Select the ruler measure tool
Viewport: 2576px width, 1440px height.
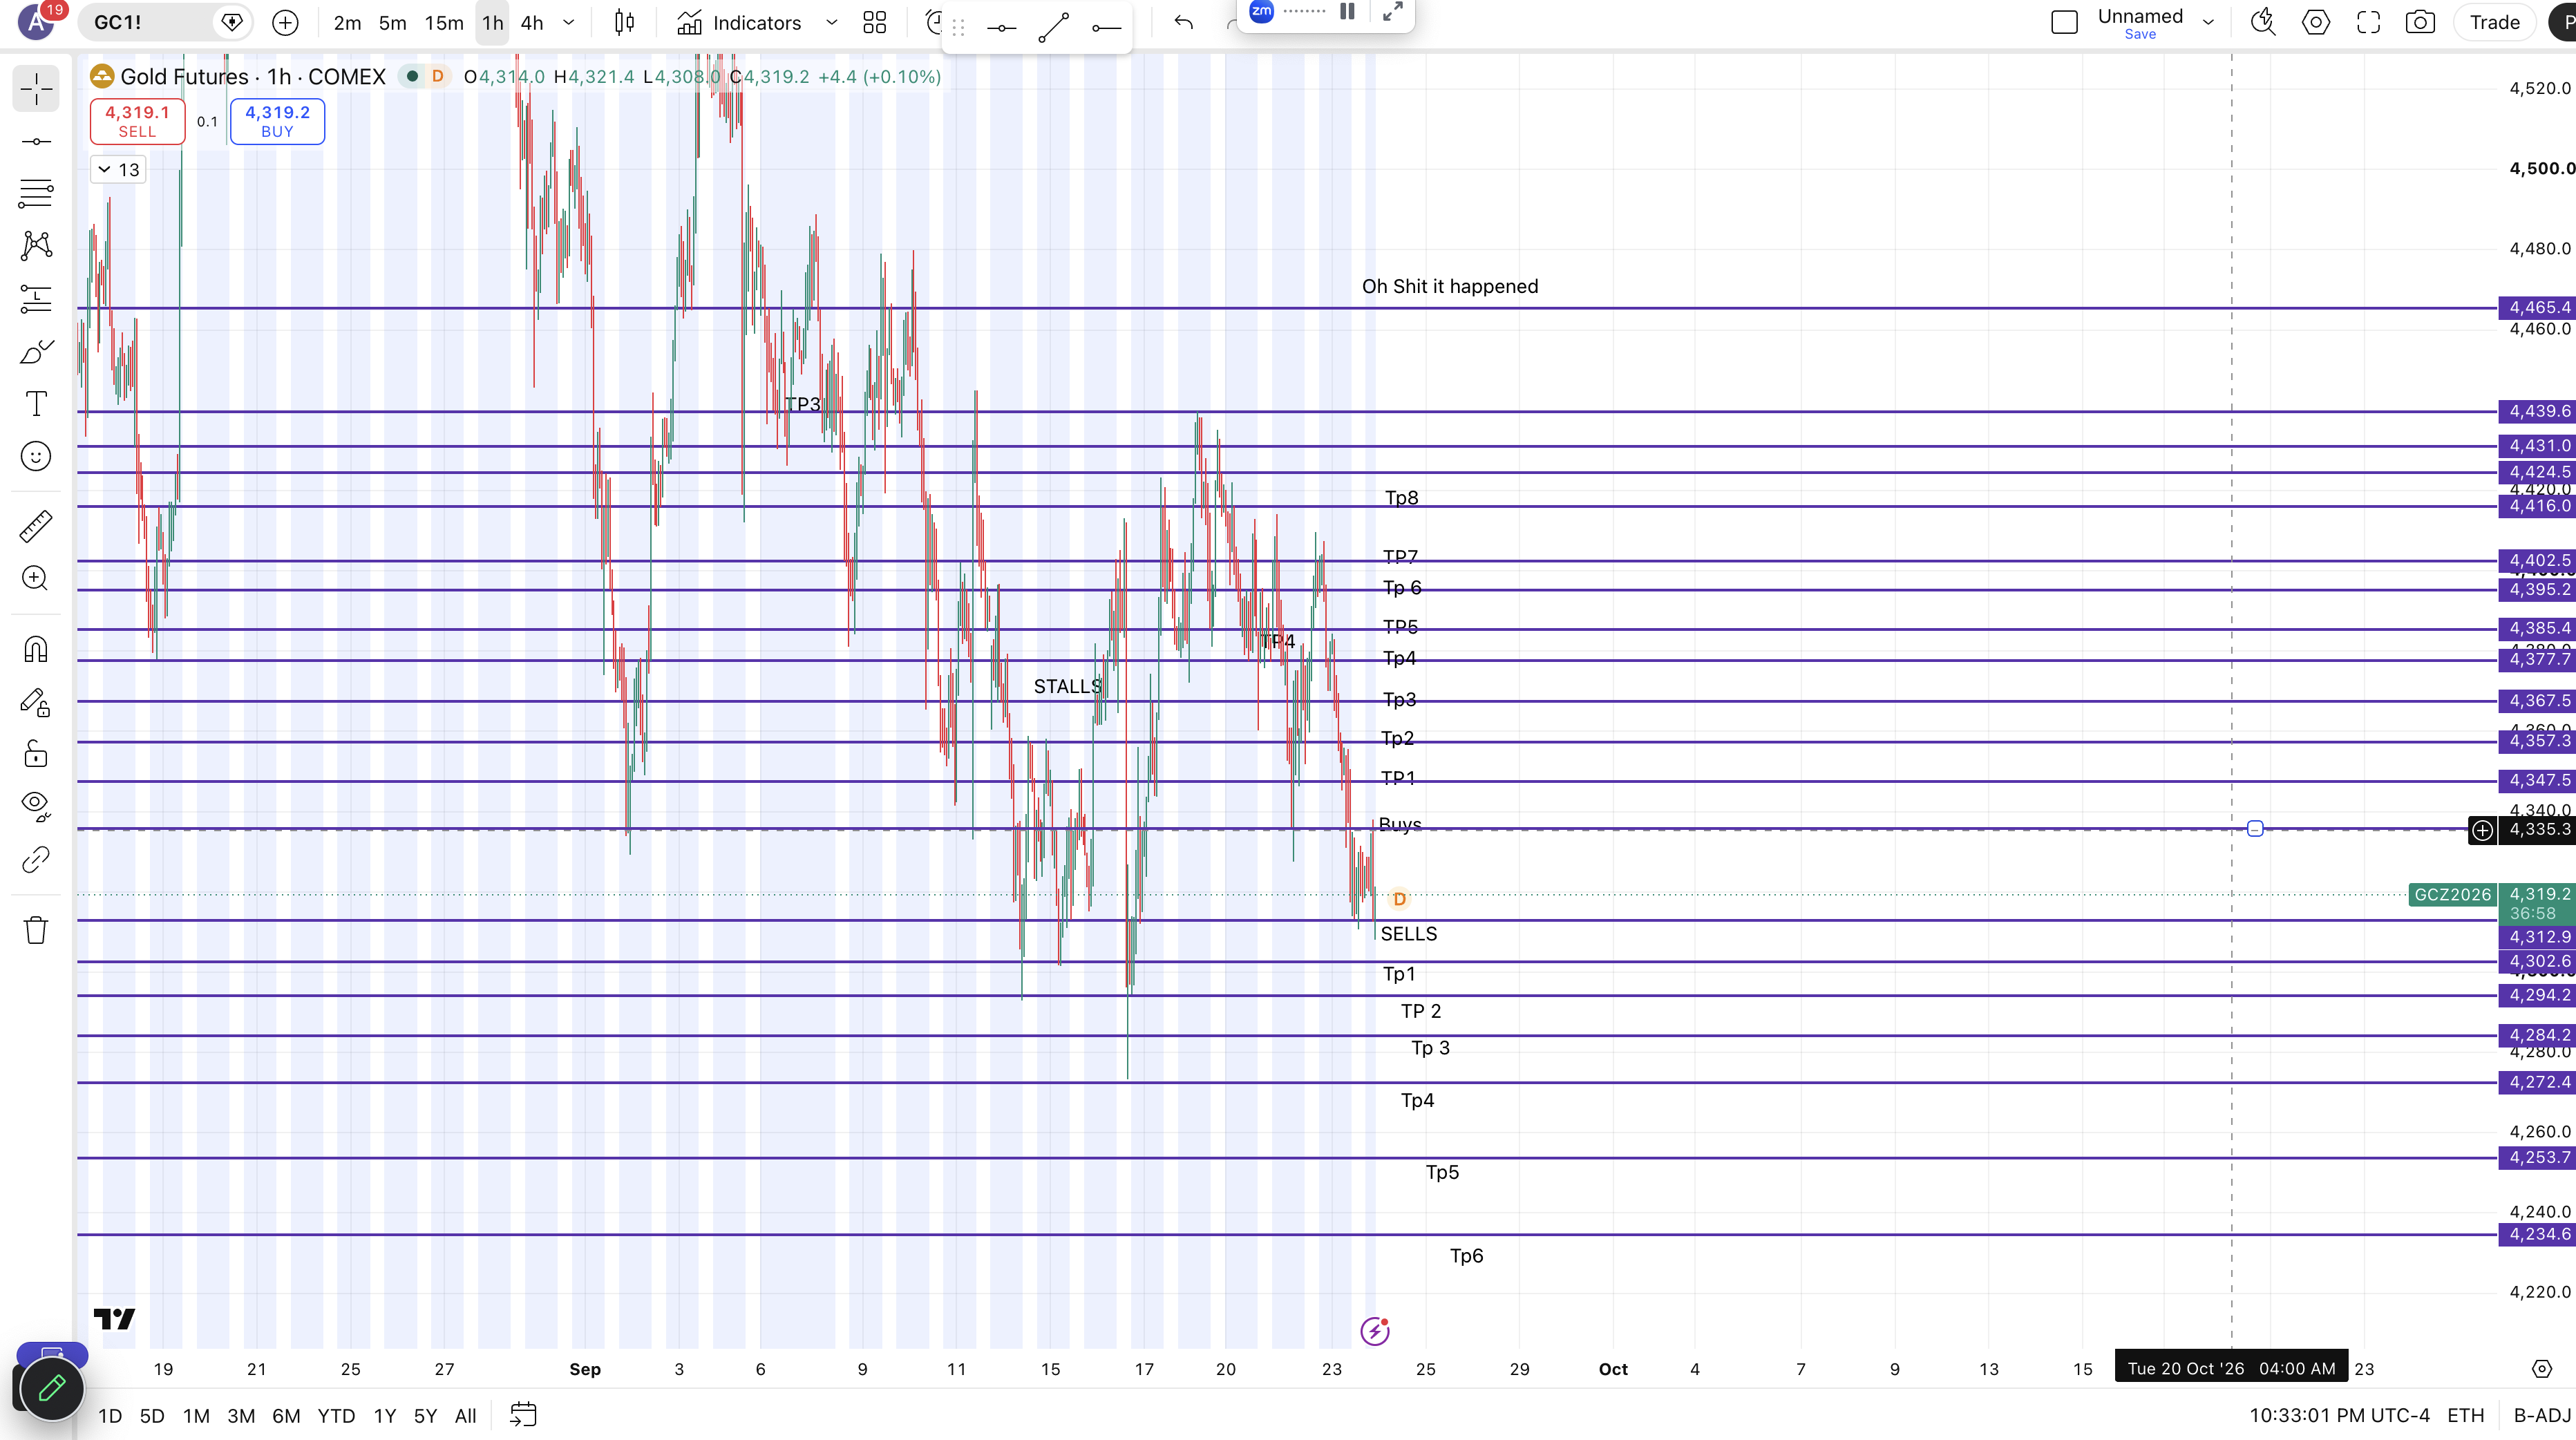36,526
